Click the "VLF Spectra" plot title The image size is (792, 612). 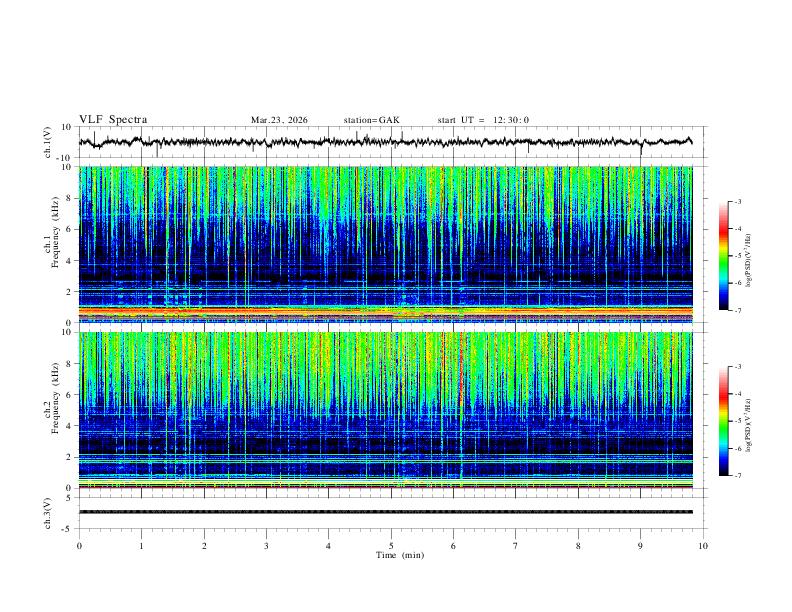(113, 120)
